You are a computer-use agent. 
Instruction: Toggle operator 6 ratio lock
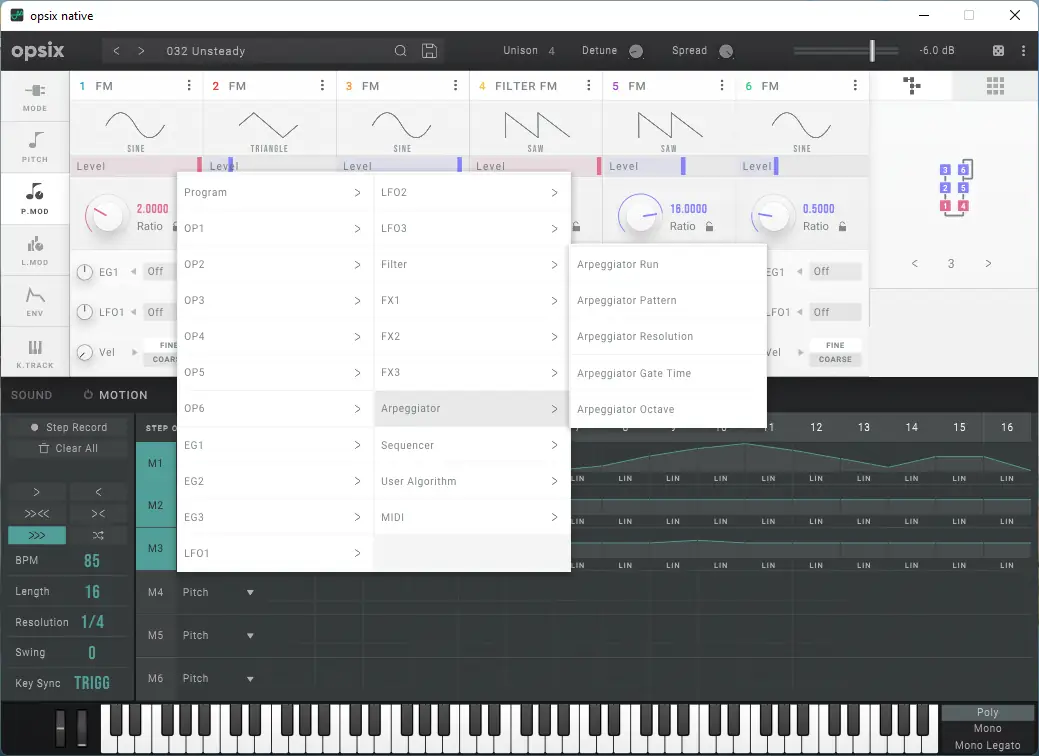pos(842,227)
